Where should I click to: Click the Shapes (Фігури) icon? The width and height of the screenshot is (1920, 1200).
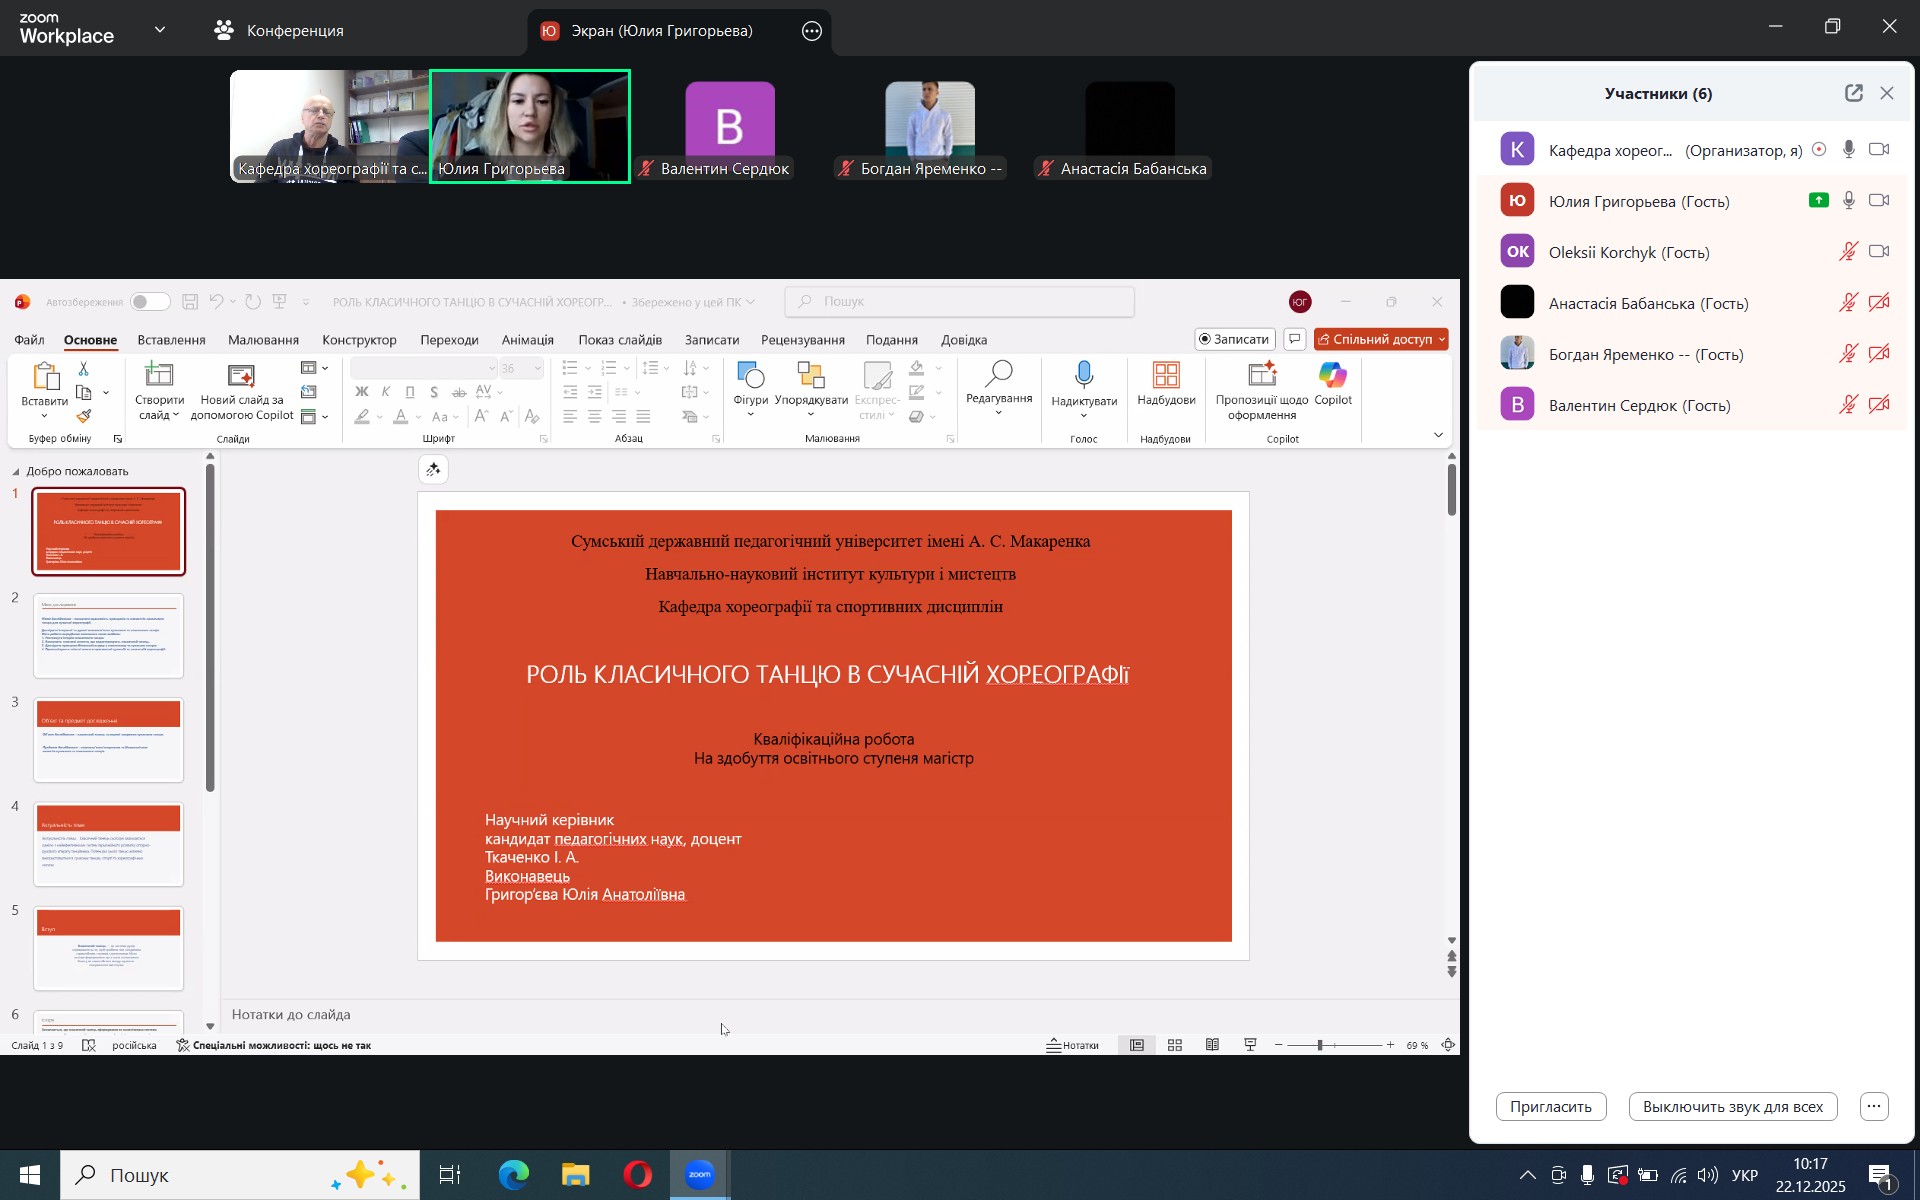coord(750,376)
